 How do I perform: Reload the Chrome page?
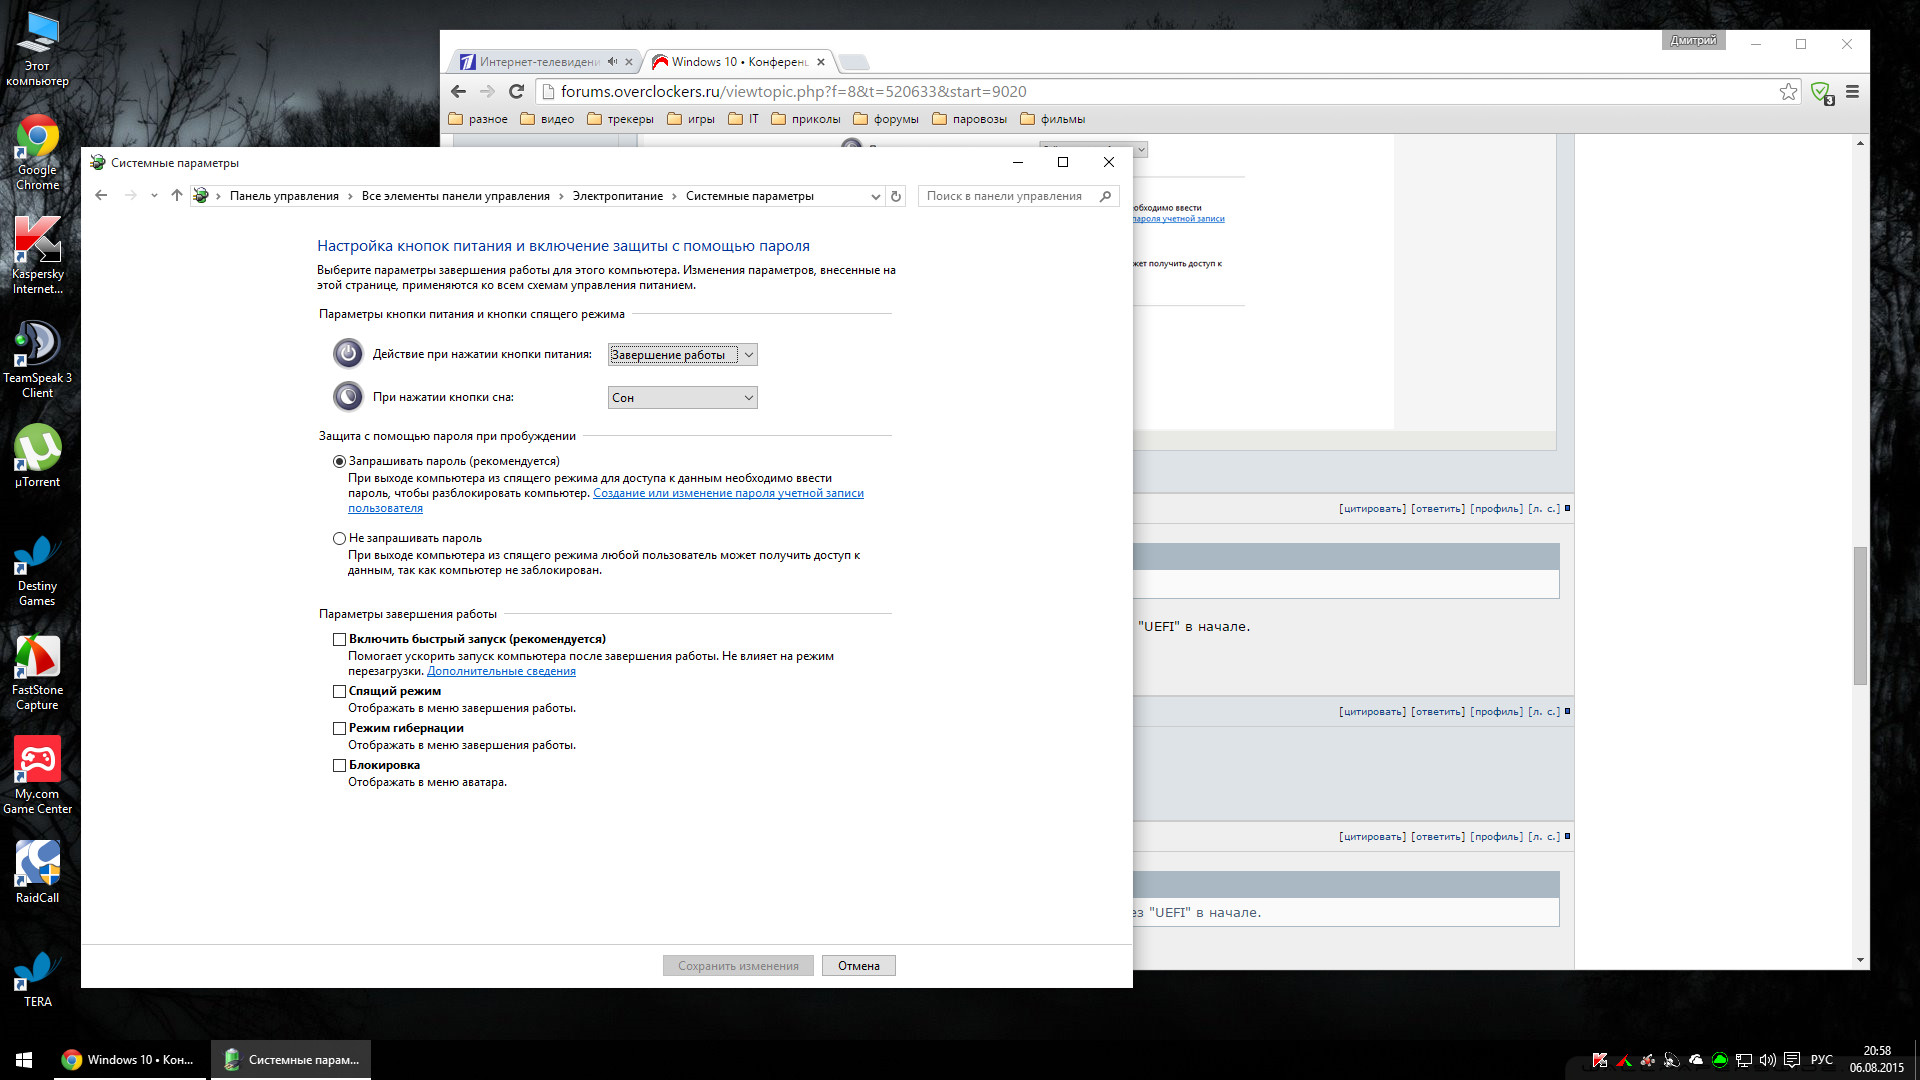click(516, 92)
